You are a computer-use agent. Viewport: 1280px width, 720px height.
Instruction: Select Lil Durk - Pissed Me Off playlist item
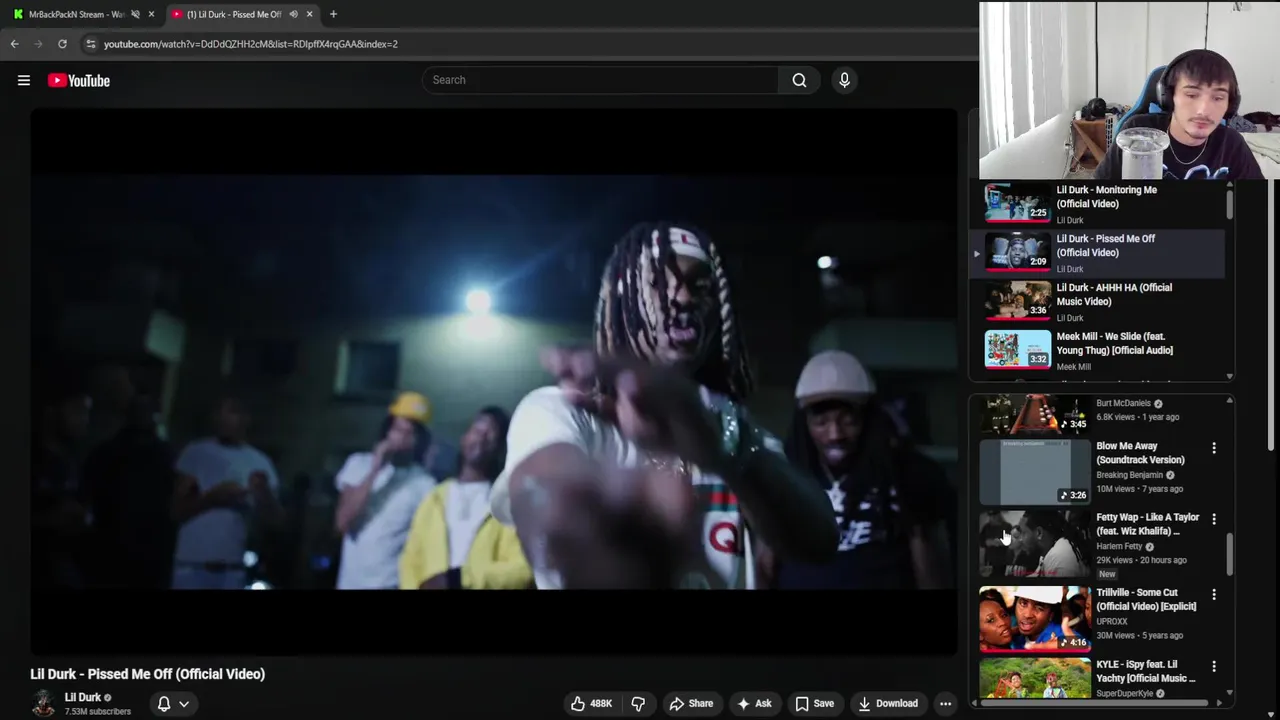[x=1098, y=253]
